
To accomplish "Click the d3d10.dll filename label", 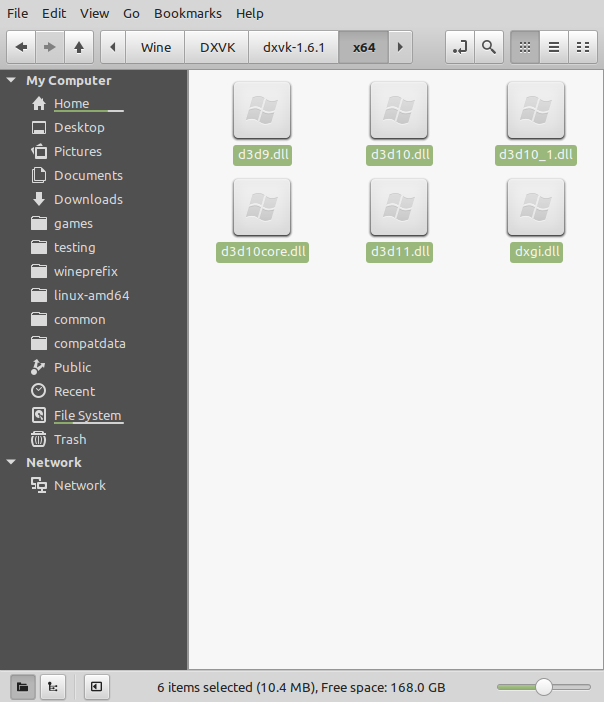I will click(399, 155).
